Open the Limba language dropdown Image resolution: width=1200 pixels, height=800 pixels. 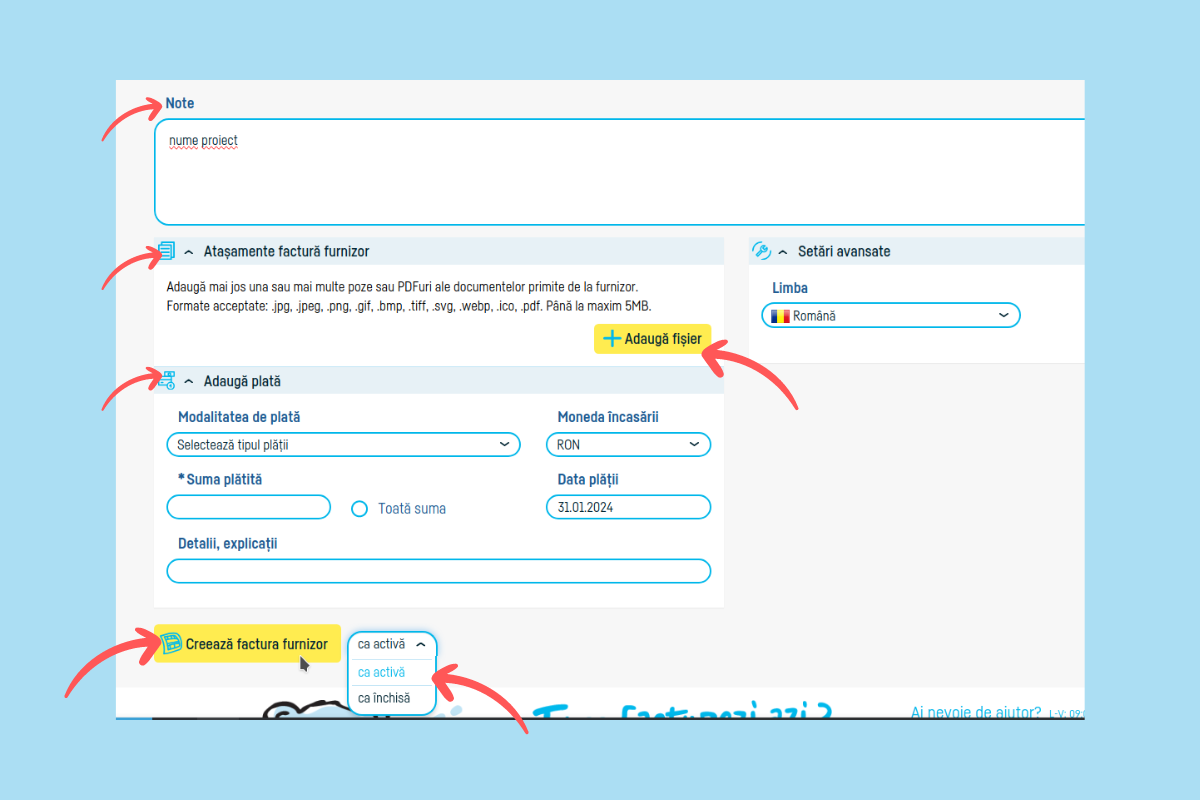(x=891, y=316)
